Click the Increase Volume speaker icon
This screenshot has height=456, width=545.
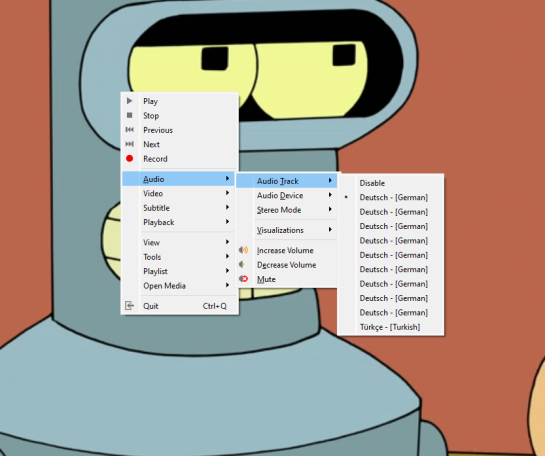[x=244, y=250]
